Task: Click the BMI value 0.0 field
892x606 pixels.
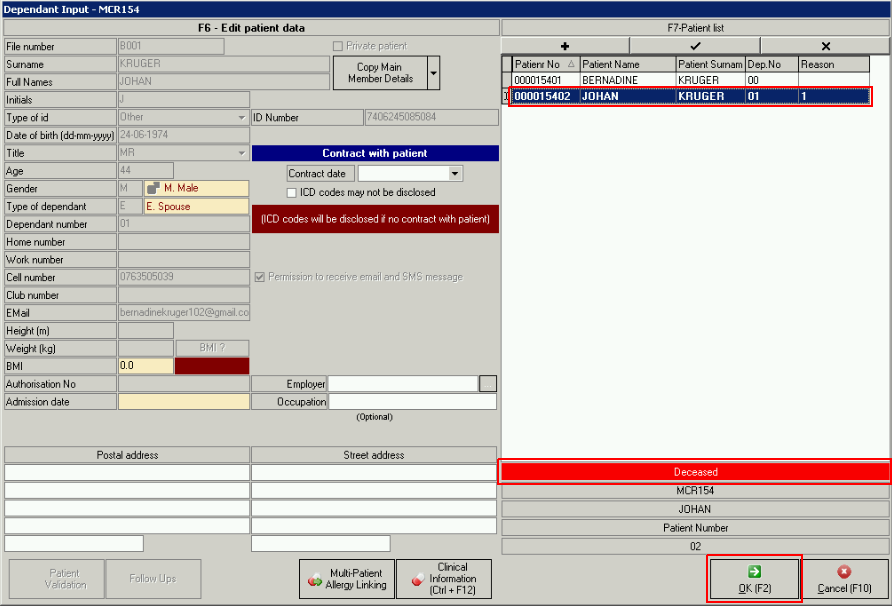Action: 146,366
